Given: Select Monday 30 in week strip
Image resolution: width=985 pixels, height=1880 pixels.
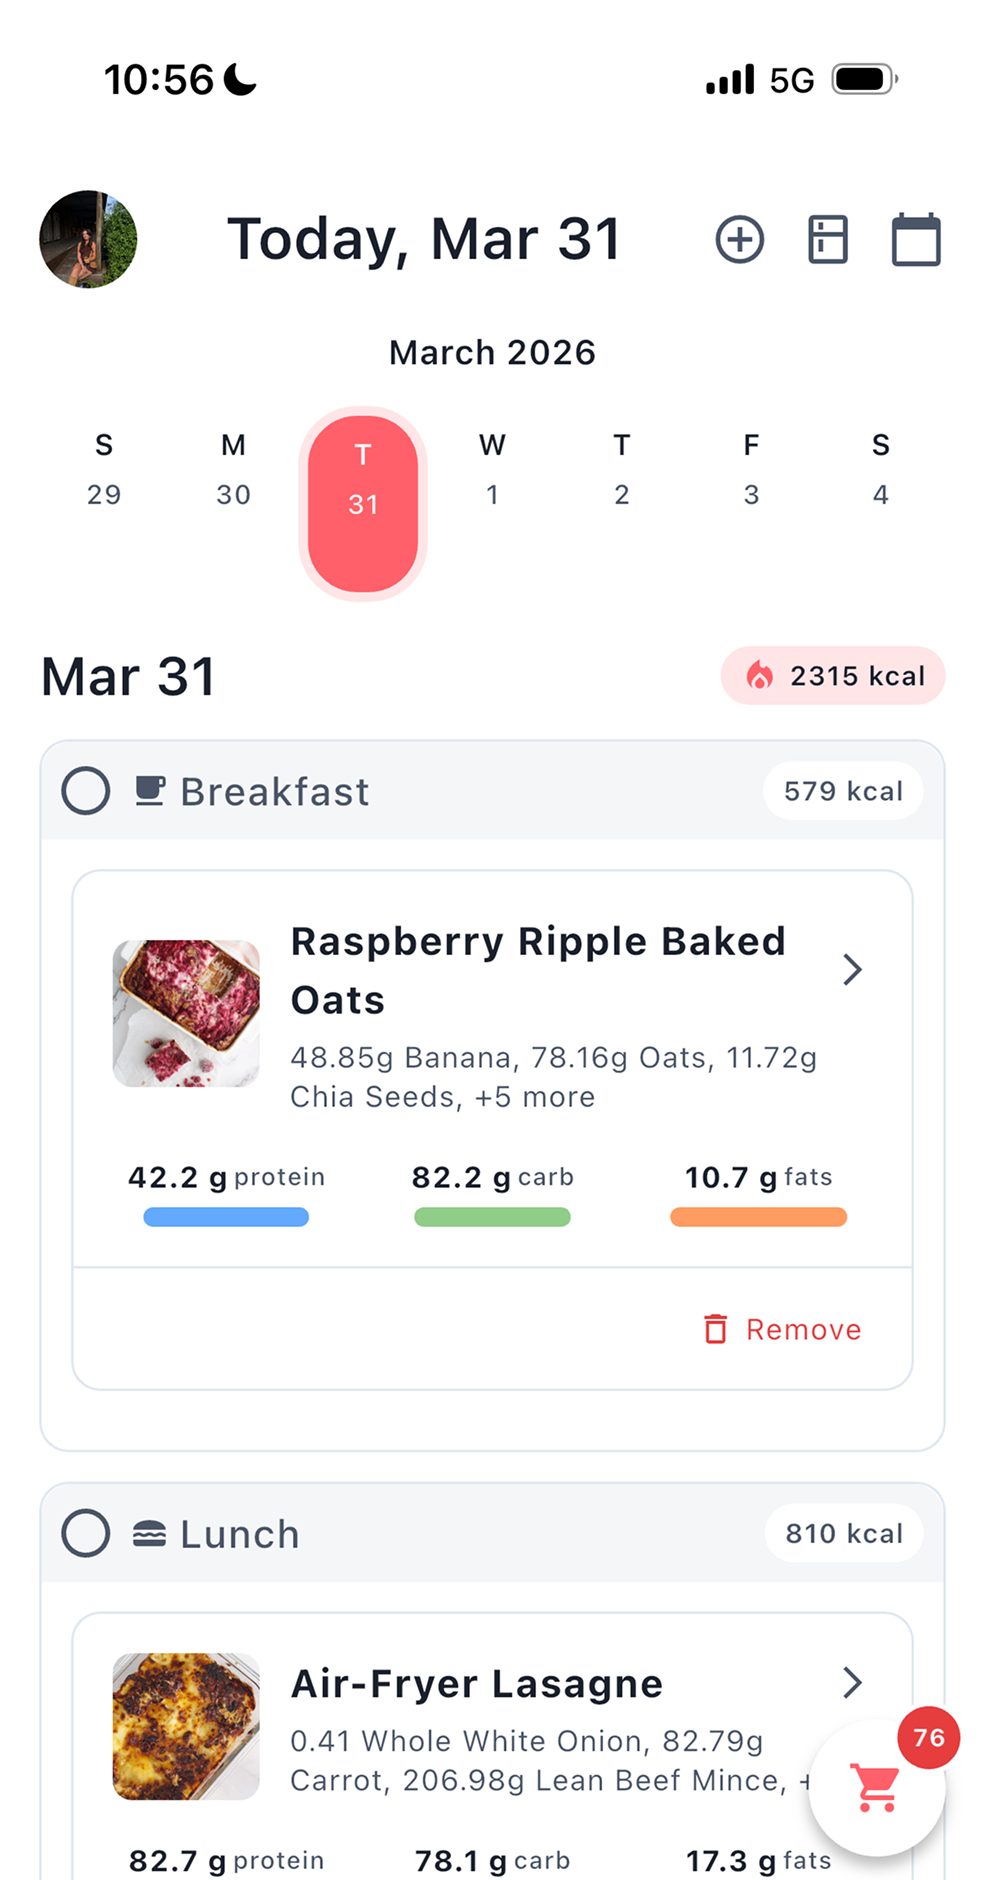Looking at the screenshot, I should coord(233,470).
